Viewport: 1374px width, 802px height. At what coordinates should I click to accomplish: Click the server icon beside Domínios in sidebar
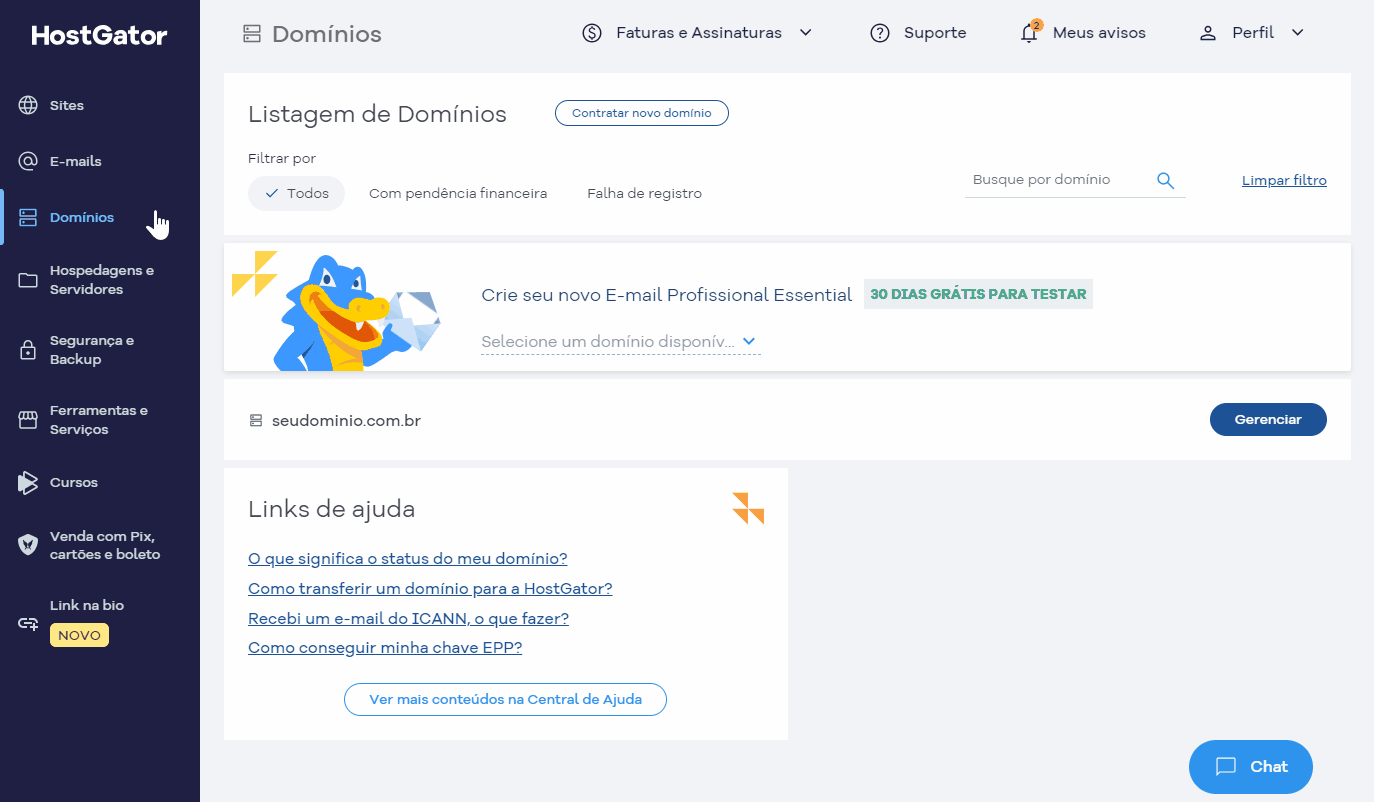tap(28, 217)
